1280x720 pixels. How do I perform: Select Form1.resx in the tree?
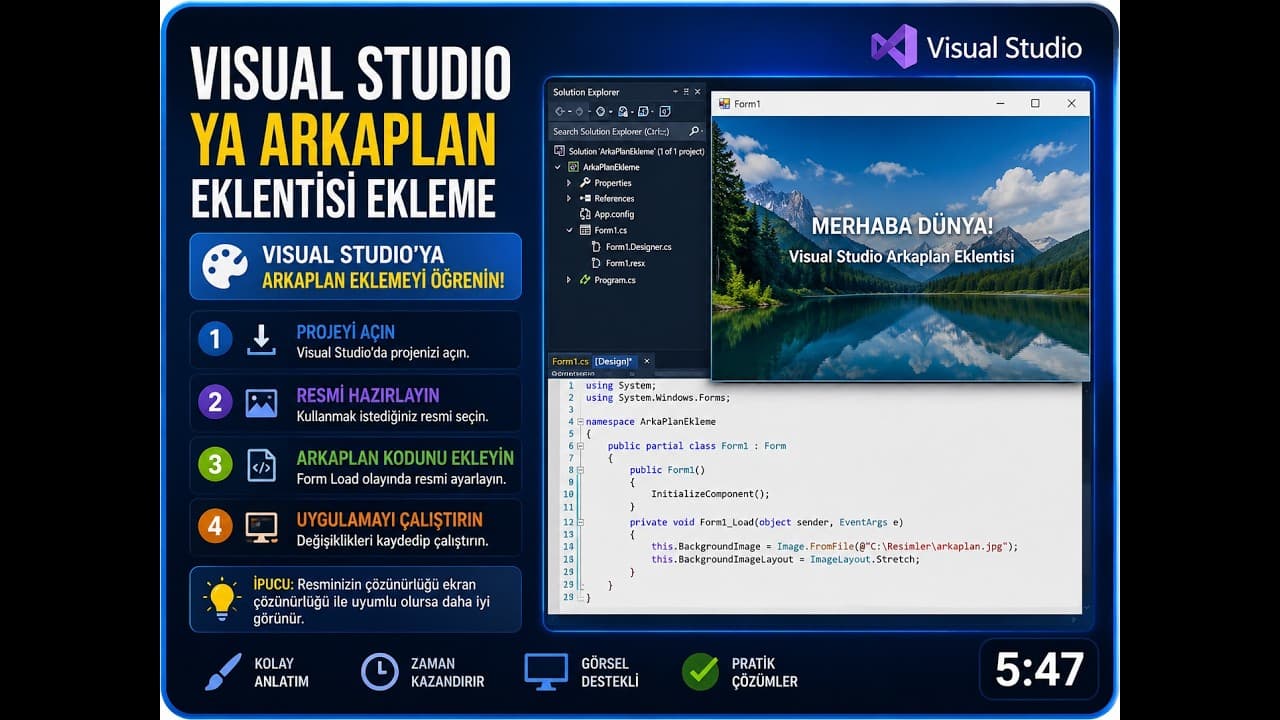(x=627, y=263)
